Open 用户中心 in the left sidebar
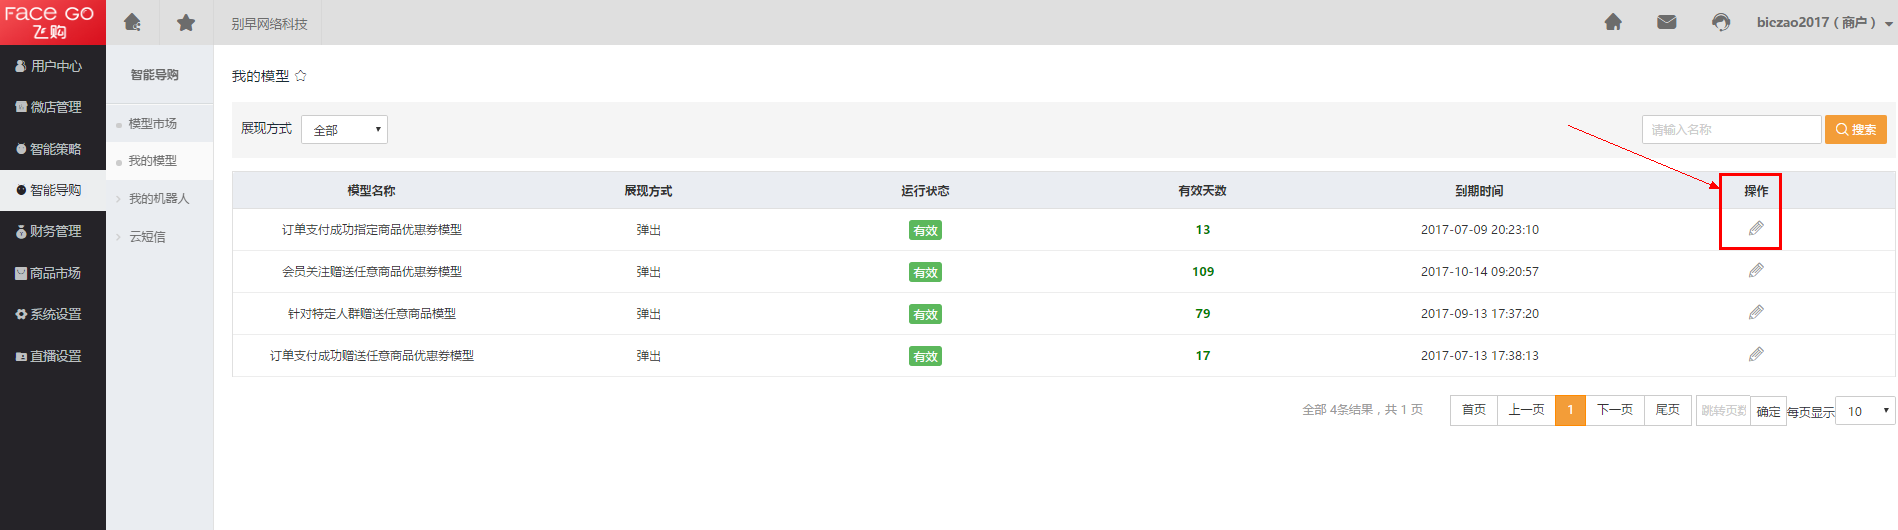 pyautogui.click(x=55, y=66)
